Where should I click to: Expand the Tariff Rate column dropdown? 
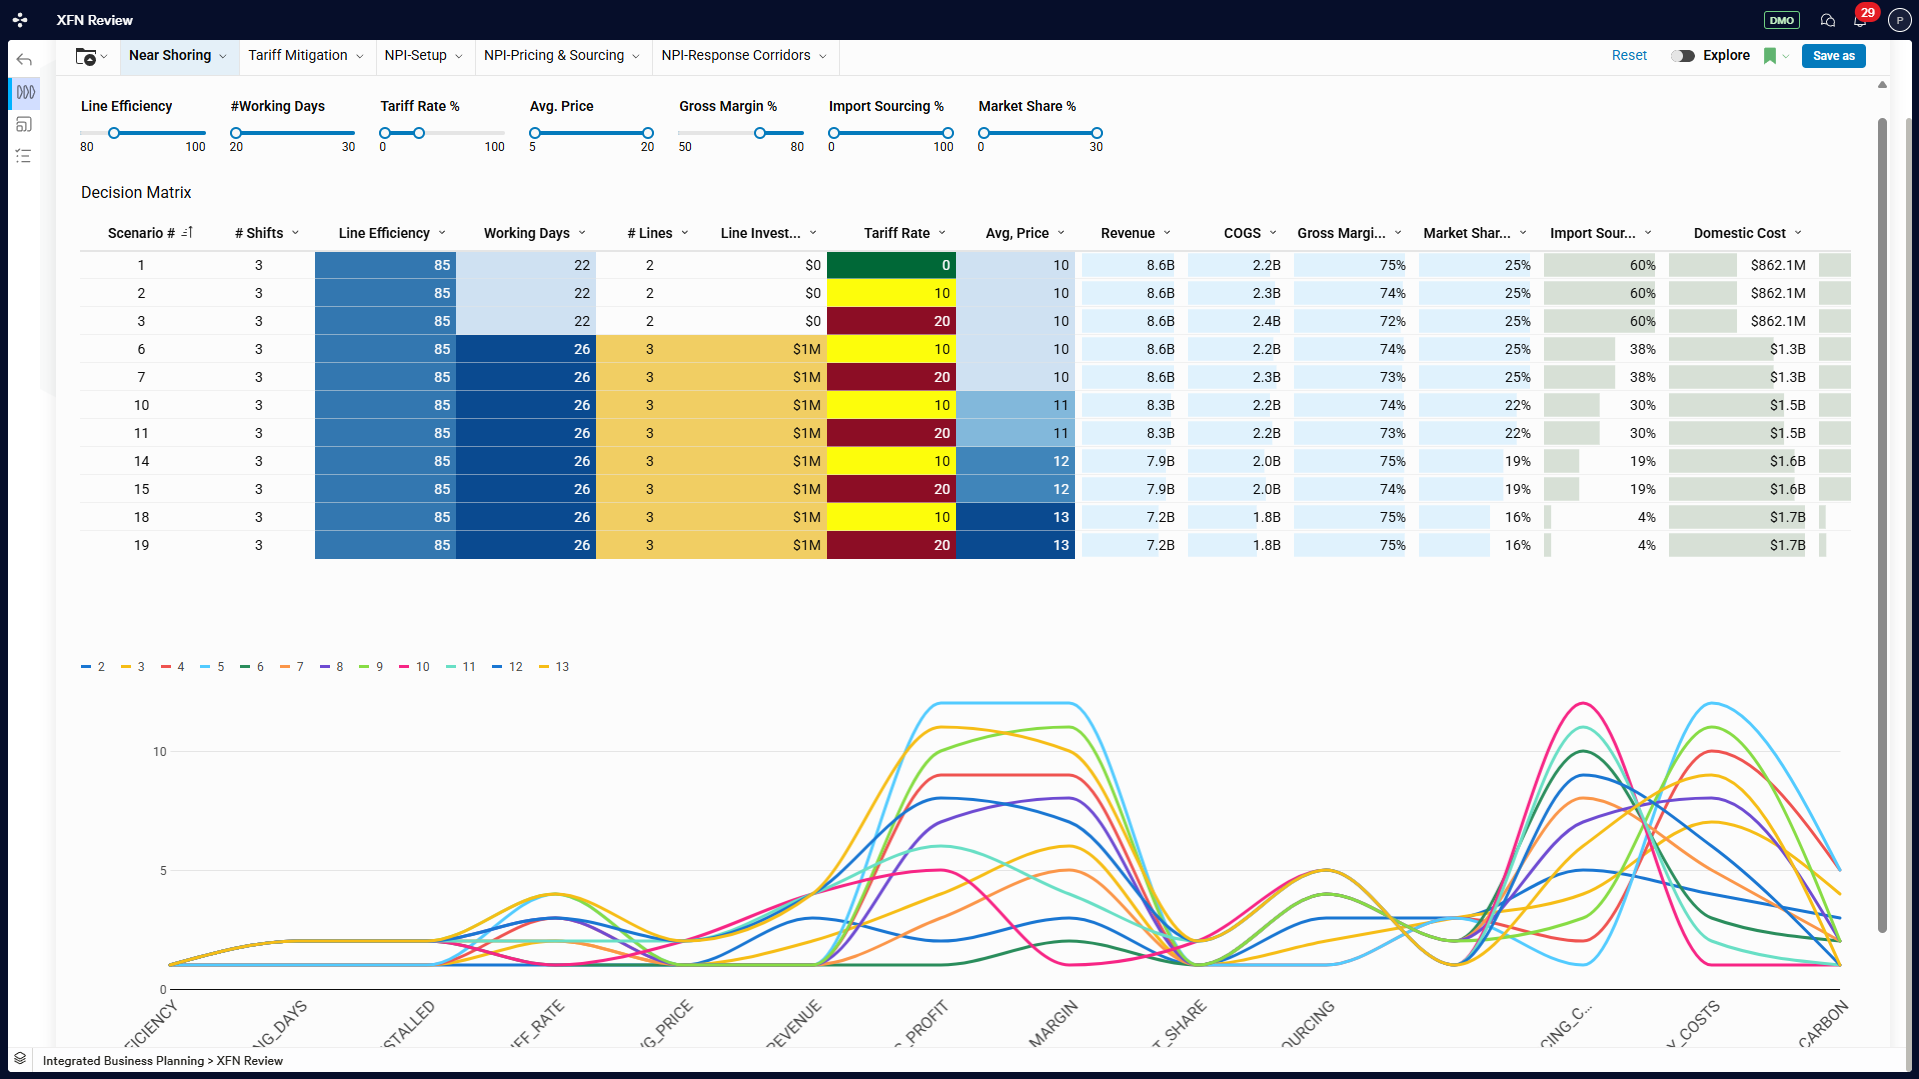(942, 233)
